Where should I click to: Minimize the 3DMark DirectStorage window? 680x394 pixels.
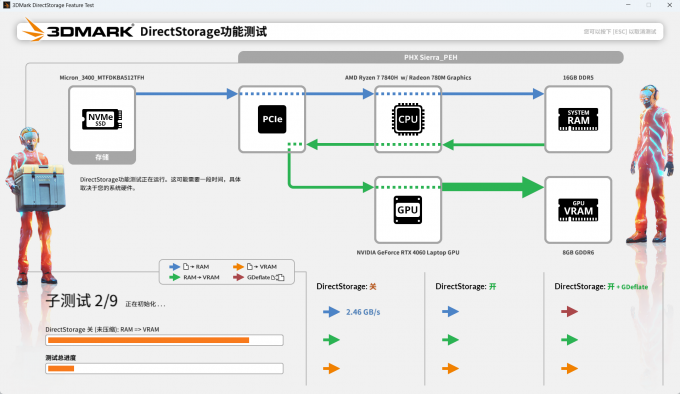point(628,5)
